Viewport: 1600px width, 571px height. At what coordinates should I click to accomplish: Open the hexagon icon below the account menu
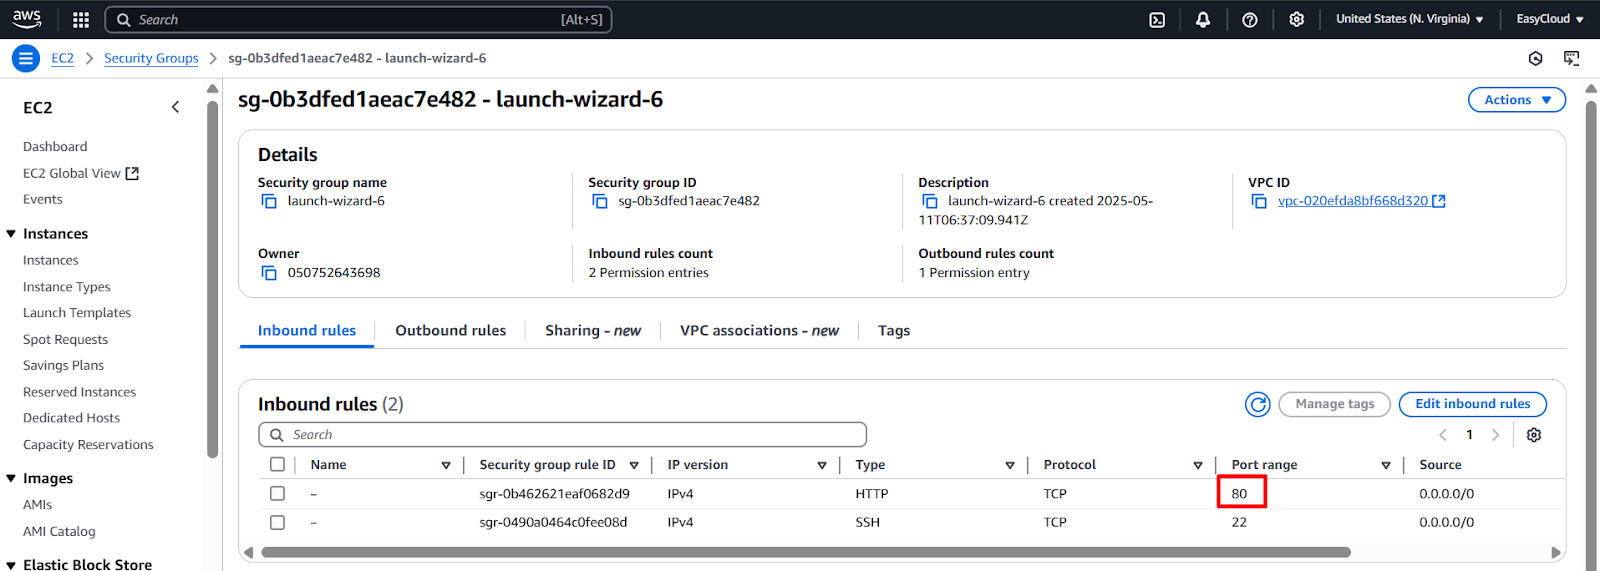coord(1536,58)
